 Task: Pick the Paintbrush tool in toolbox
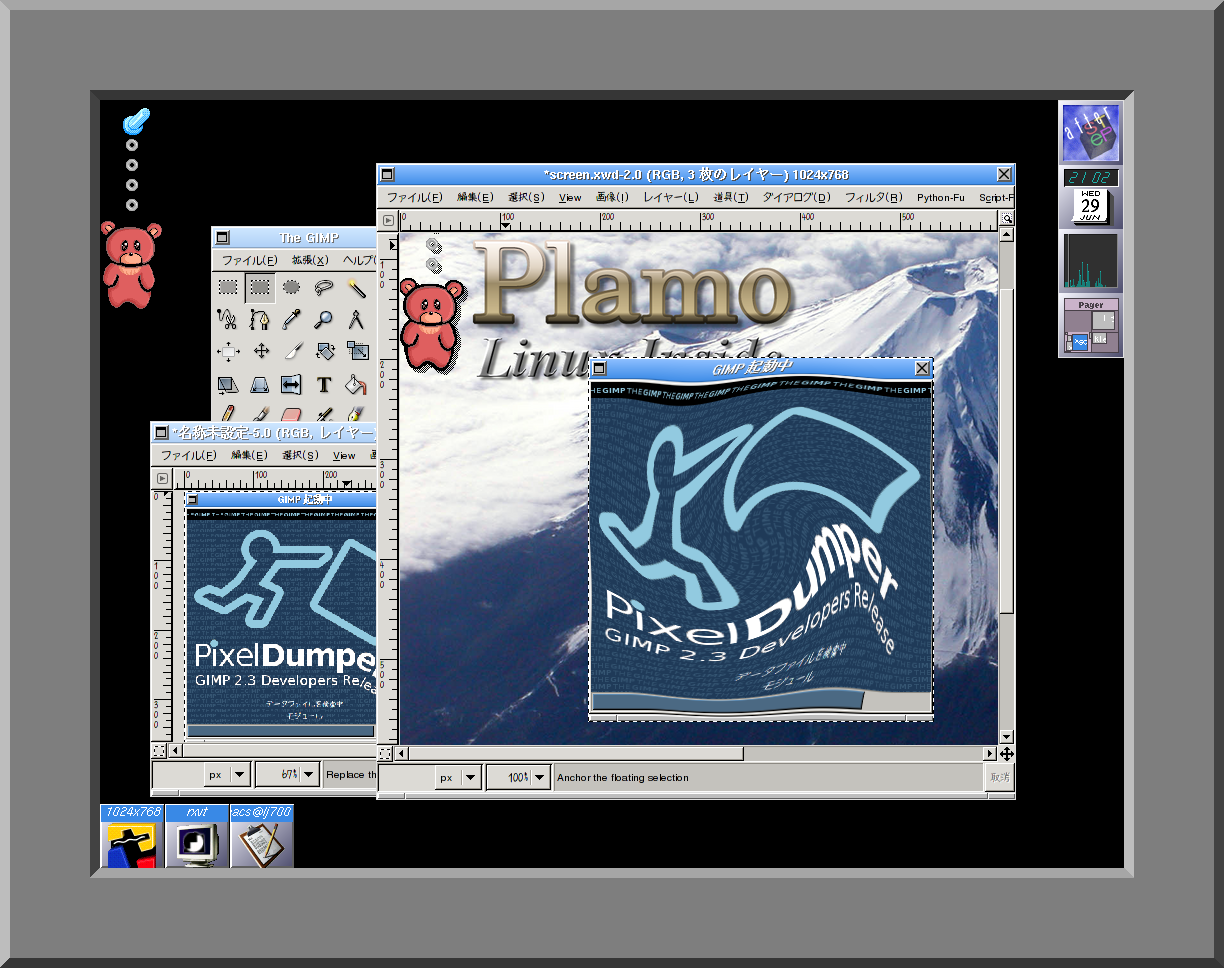[260, 412]
